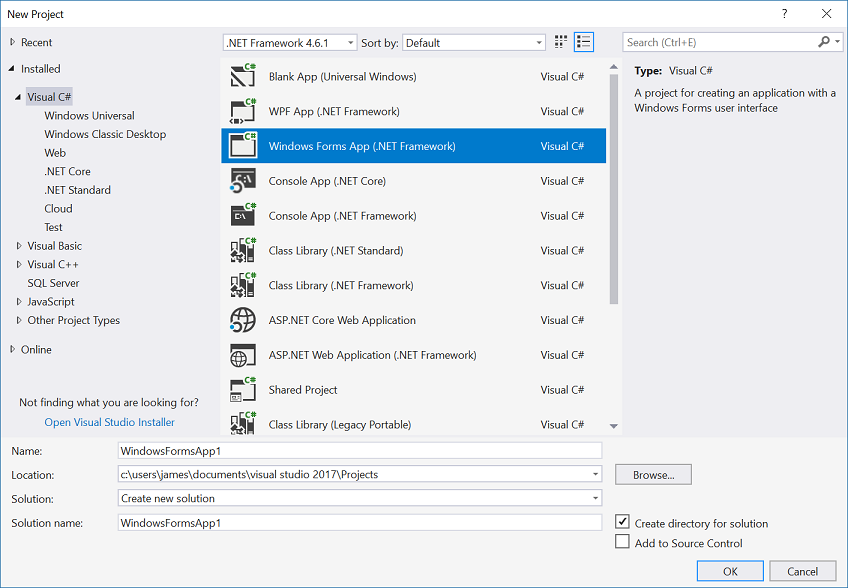Image resolution: width=848 pixels, height=588 pixels.
Task: Select the Visual Basic tree label
Action: coord(55,246)
